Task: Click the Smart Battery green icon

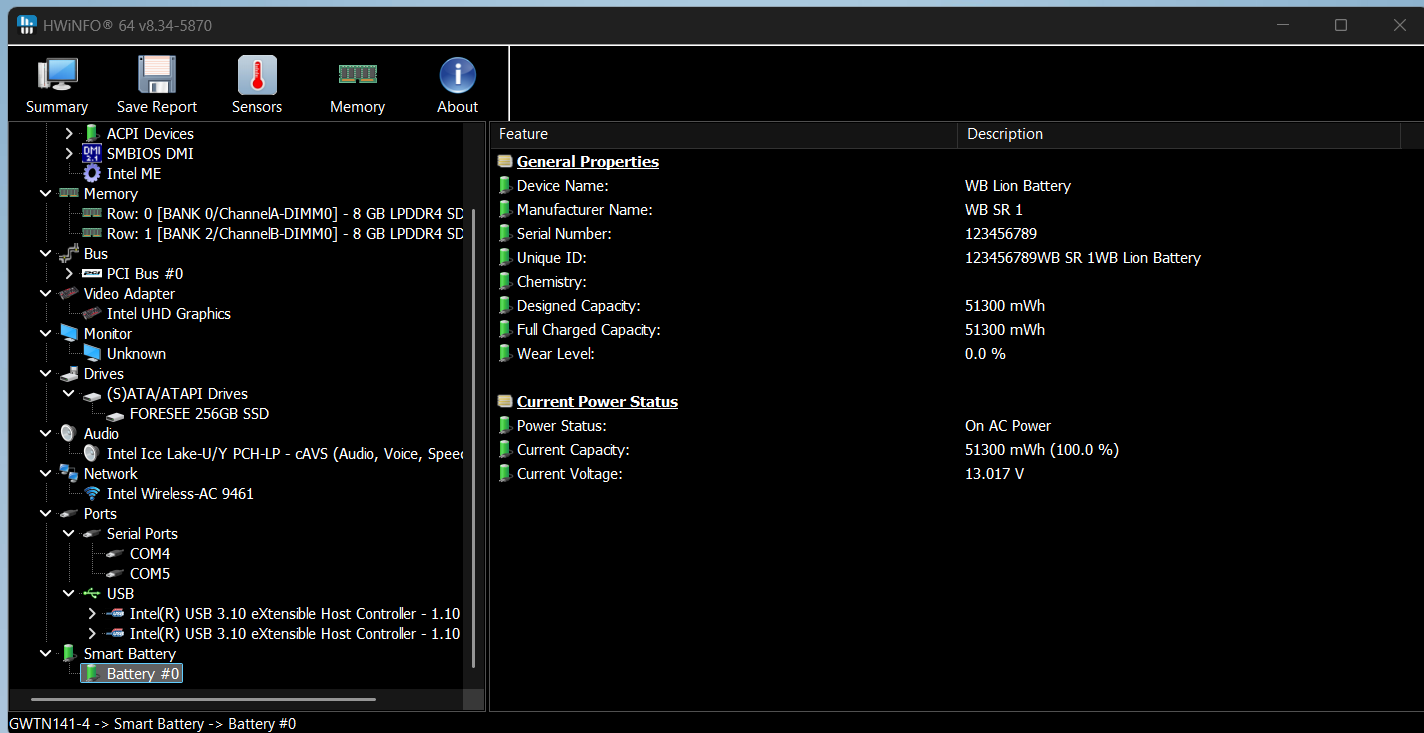Action: point(69,653)
